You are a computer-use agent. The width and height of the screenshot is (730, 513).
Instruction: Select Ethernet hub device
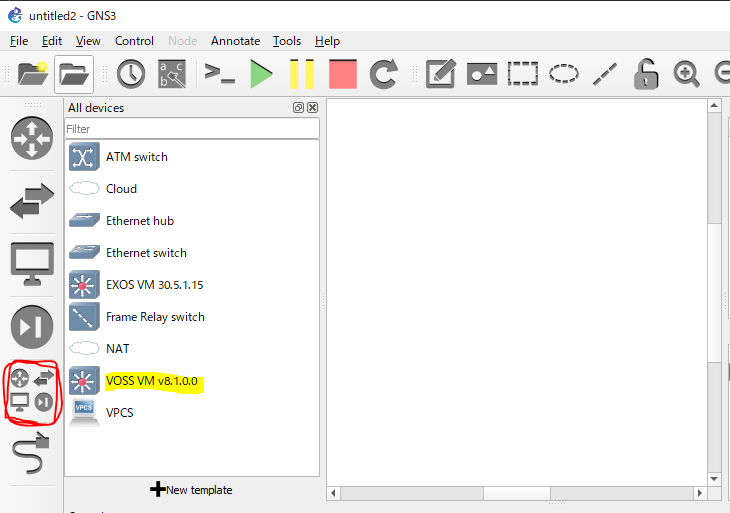click(x=192, y=221)
